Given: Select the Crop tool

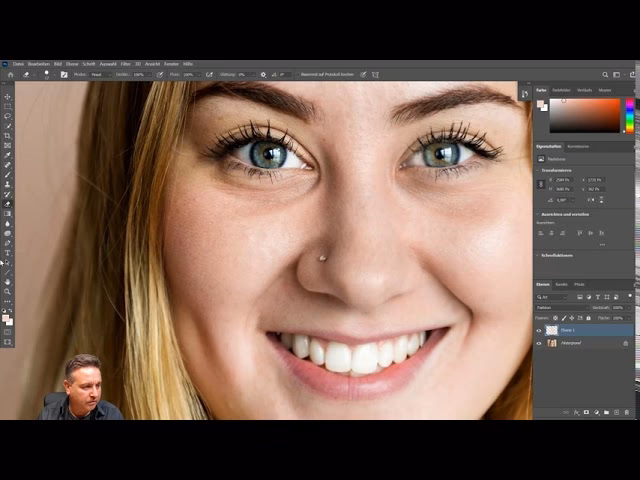Looking at the screenshot, I should point(8,135).
